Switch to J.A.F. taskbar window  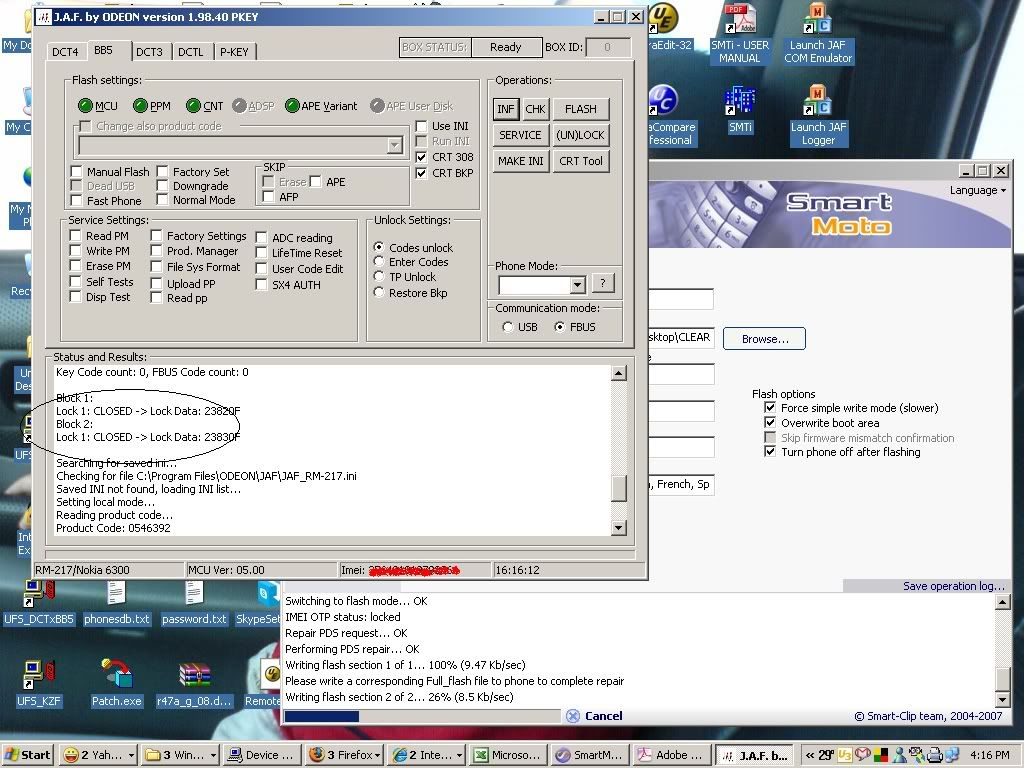tap(755, 755)
